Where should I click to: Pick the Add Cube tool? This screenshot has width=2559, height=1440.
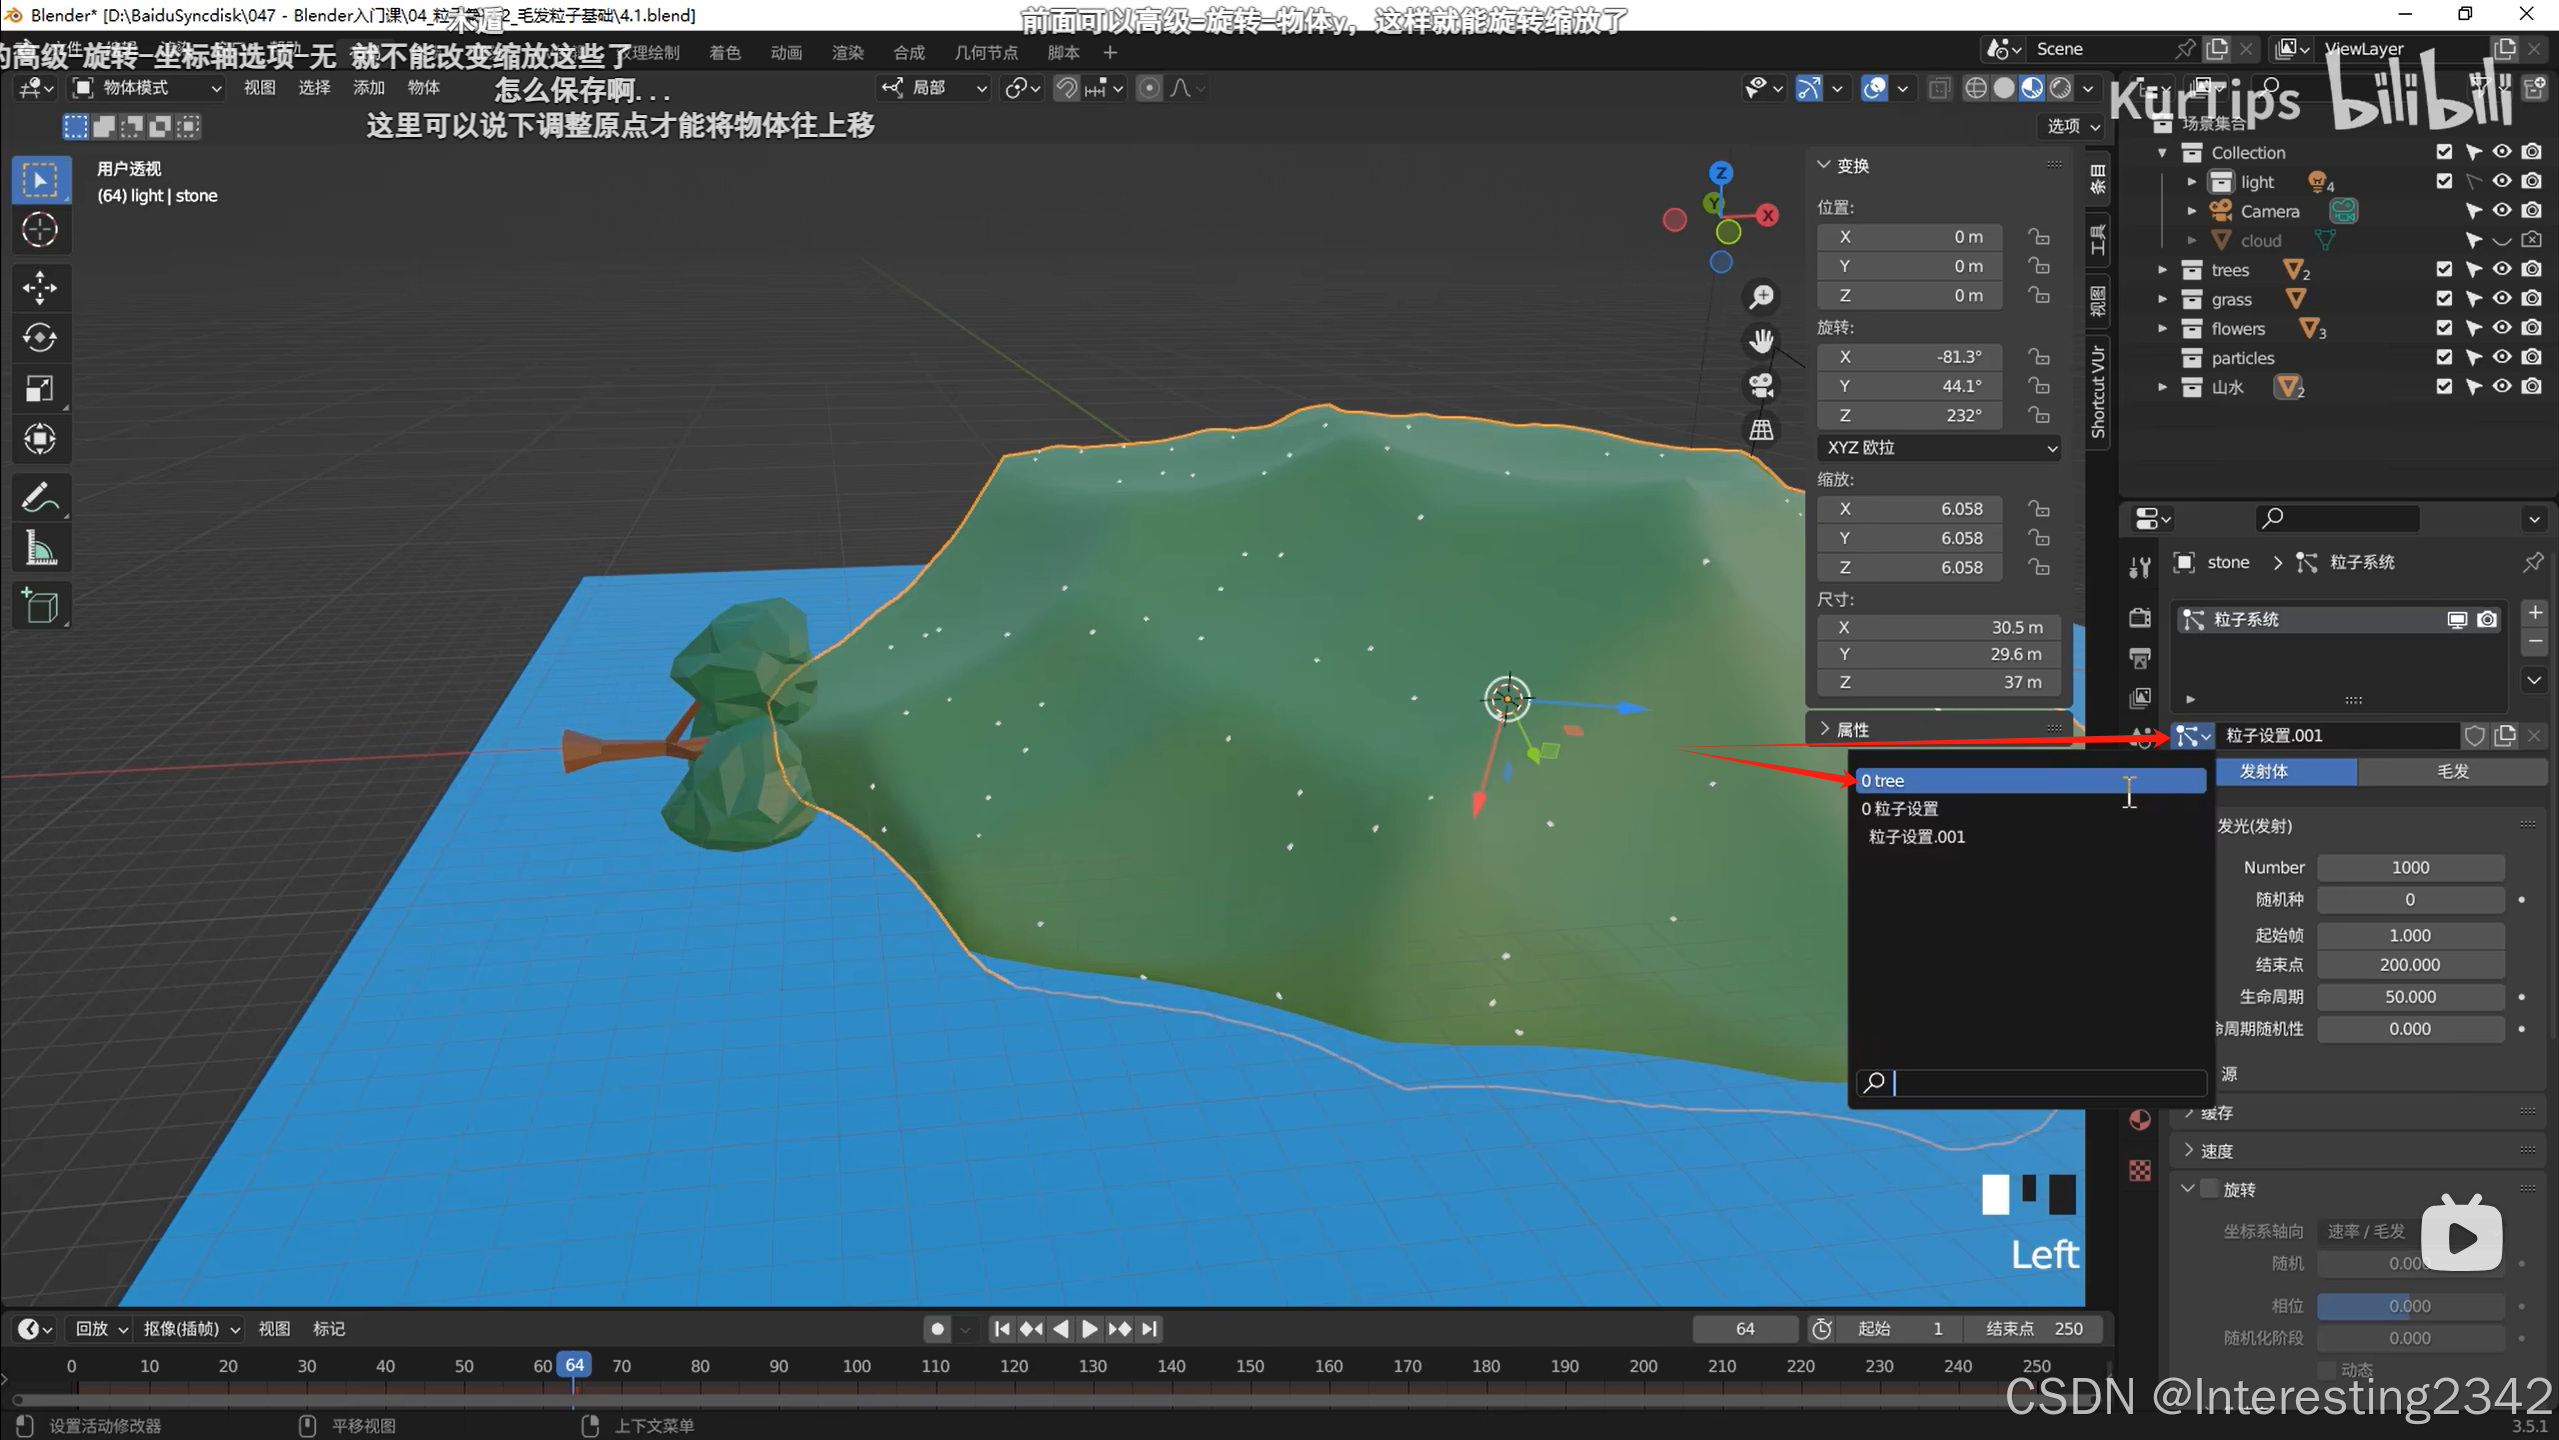[x=39, y=606]
